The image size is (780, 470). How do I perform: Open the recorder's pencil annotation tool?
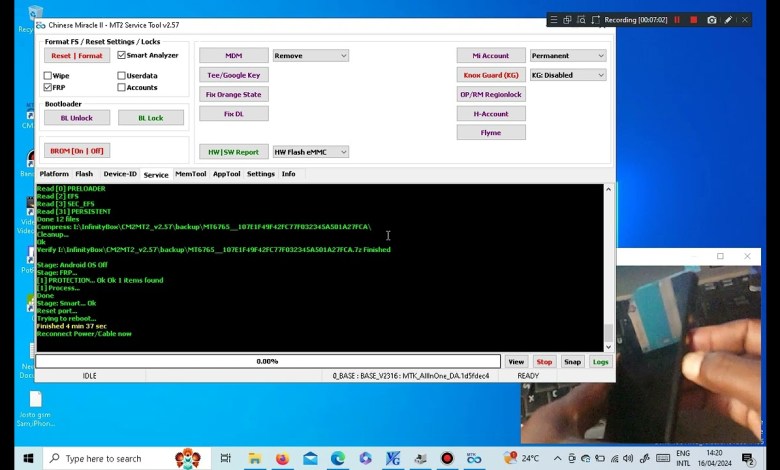pyautogui.click(x=728, y=19)
